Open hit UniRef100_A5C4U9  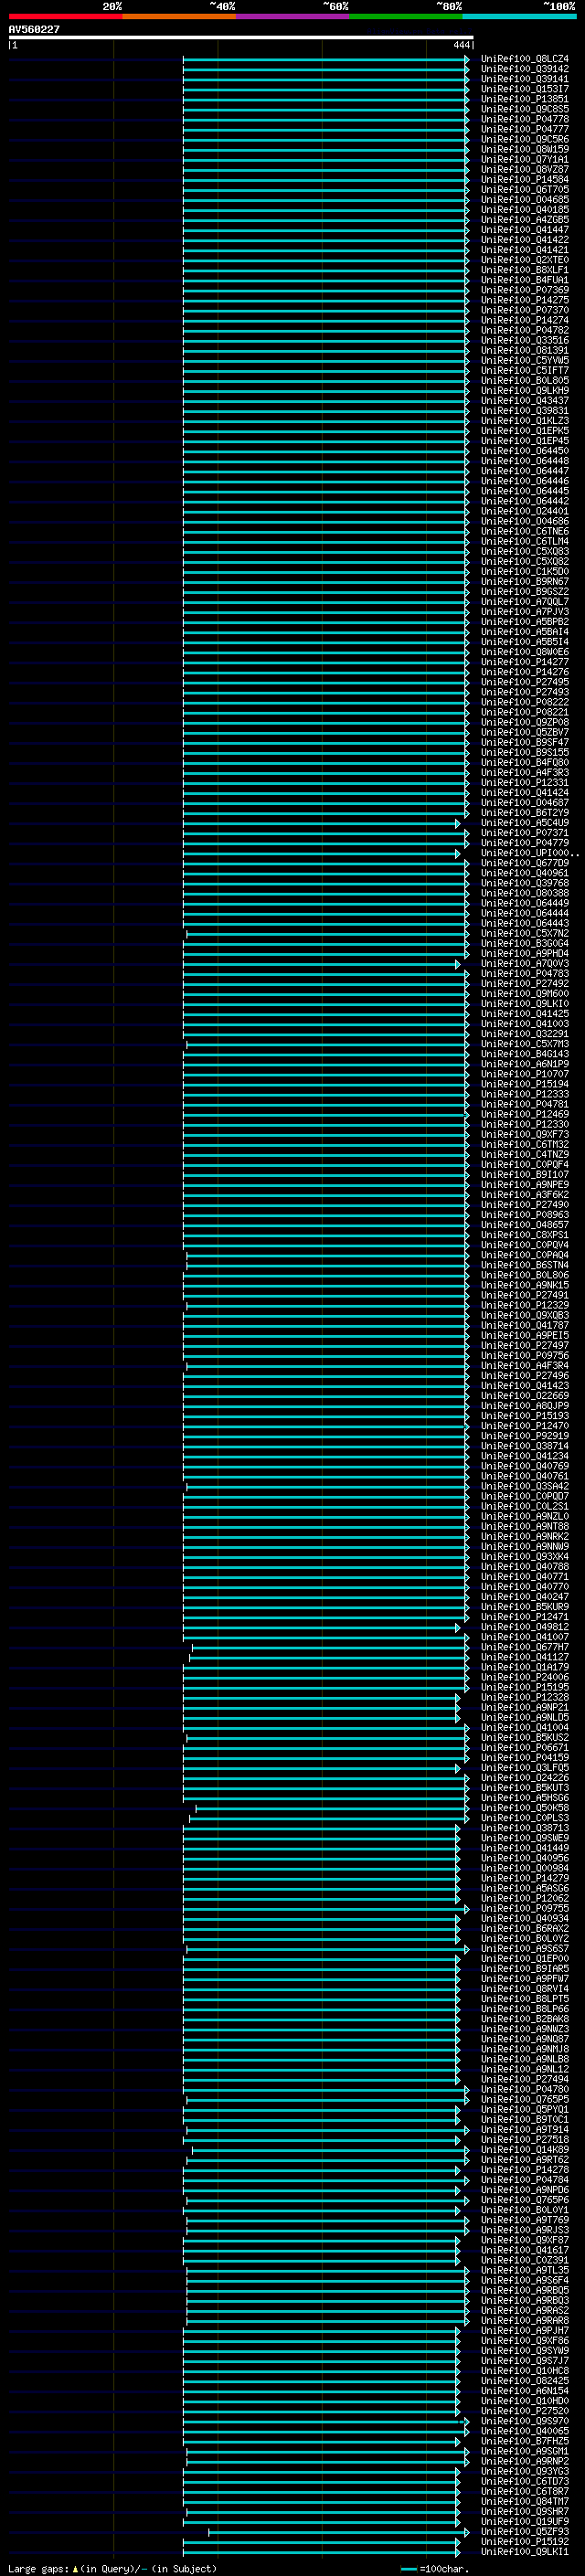525,823
